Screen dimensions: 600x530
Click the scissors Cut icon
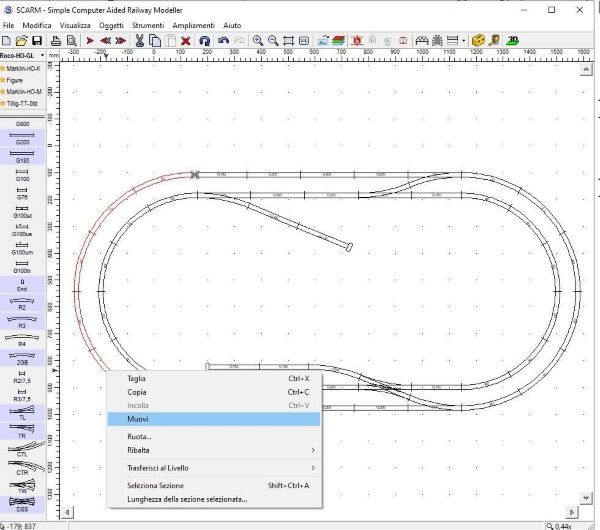click(140, 41)
